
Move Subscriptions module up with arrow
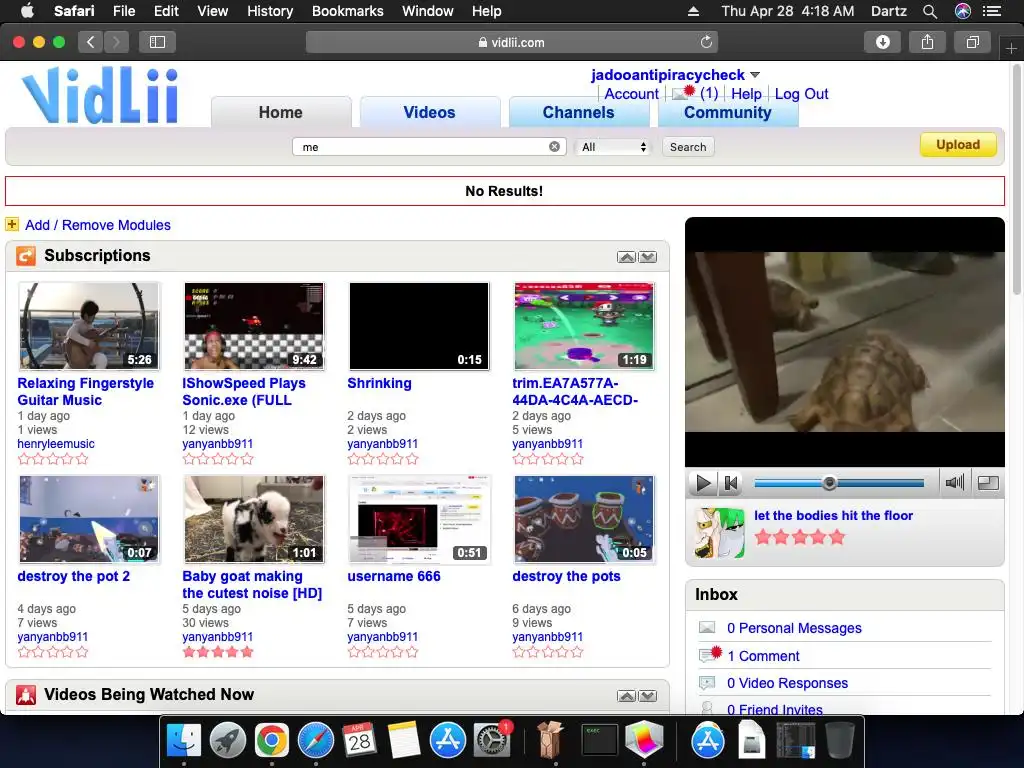point(626,257)
